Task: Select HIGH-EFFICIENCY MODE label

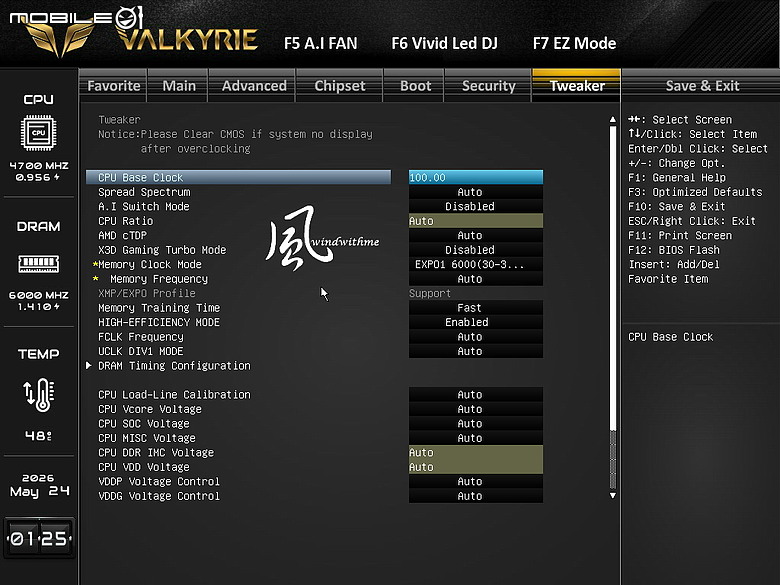Action: coord(159,322)
